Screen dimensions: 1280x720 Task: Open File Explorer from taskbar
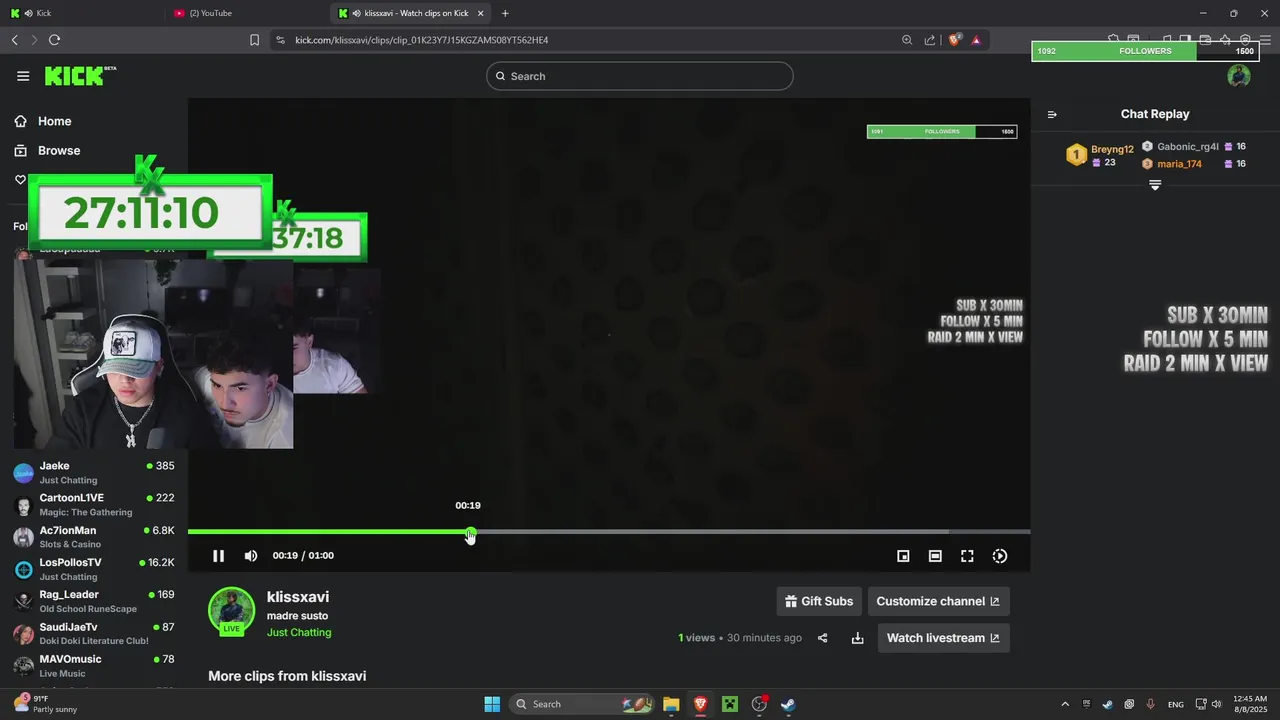pos(671,704)
